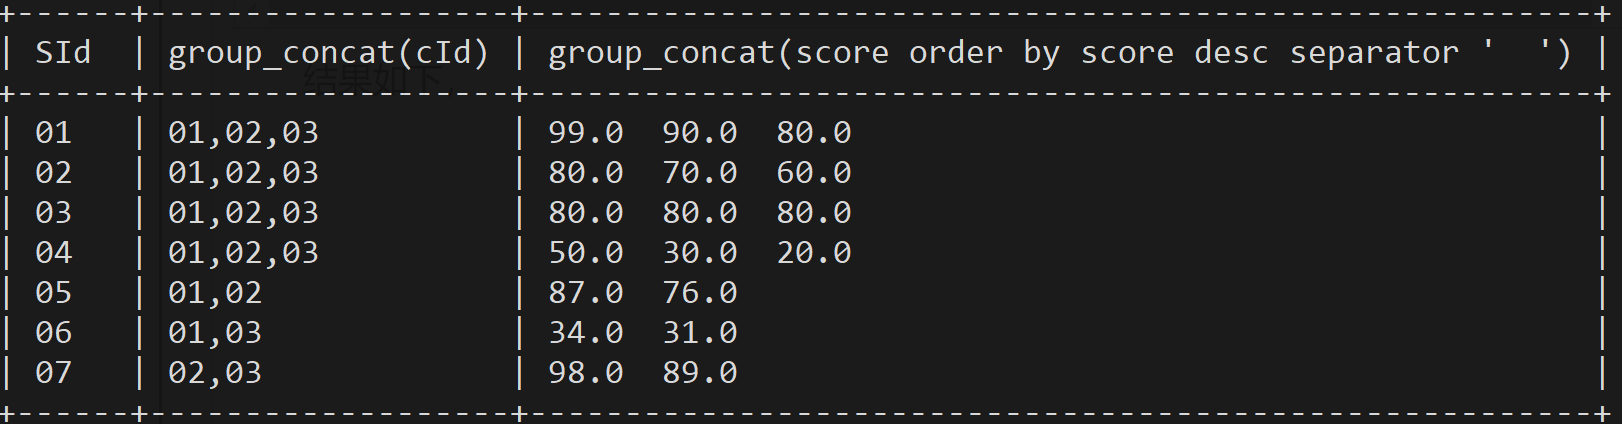Click the group_concat score order by header
This screenshot has height=424, width=1622.
tap(1059, 53)
